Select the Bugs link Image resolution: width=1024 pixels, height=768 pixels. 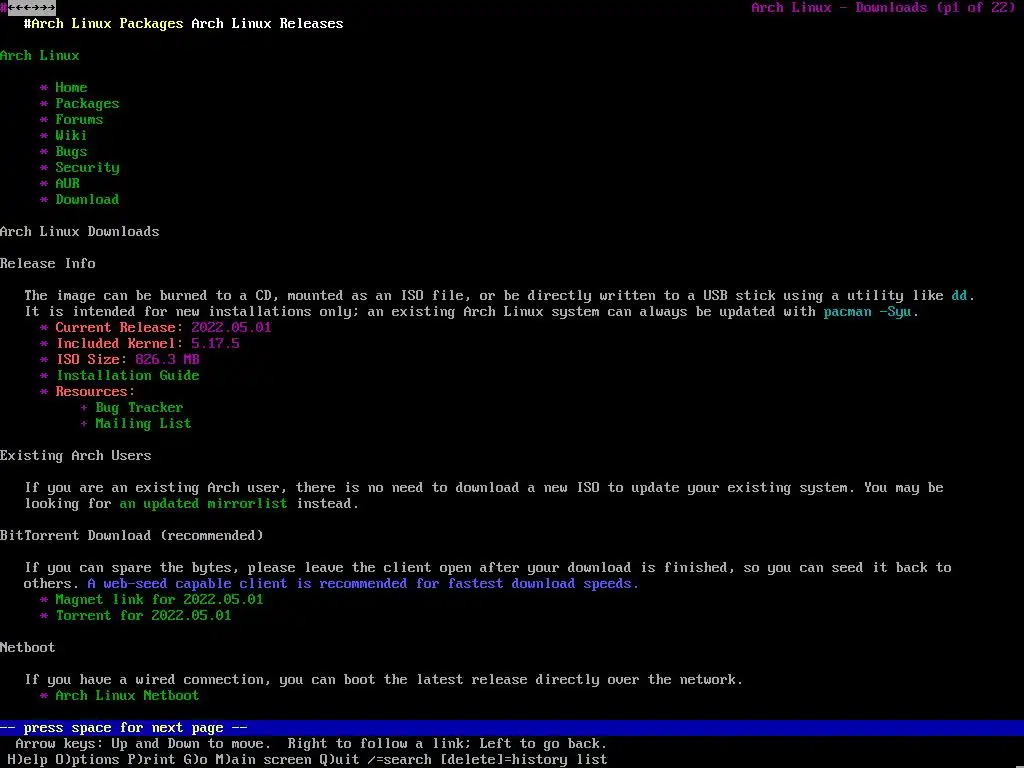coord(71,152)
